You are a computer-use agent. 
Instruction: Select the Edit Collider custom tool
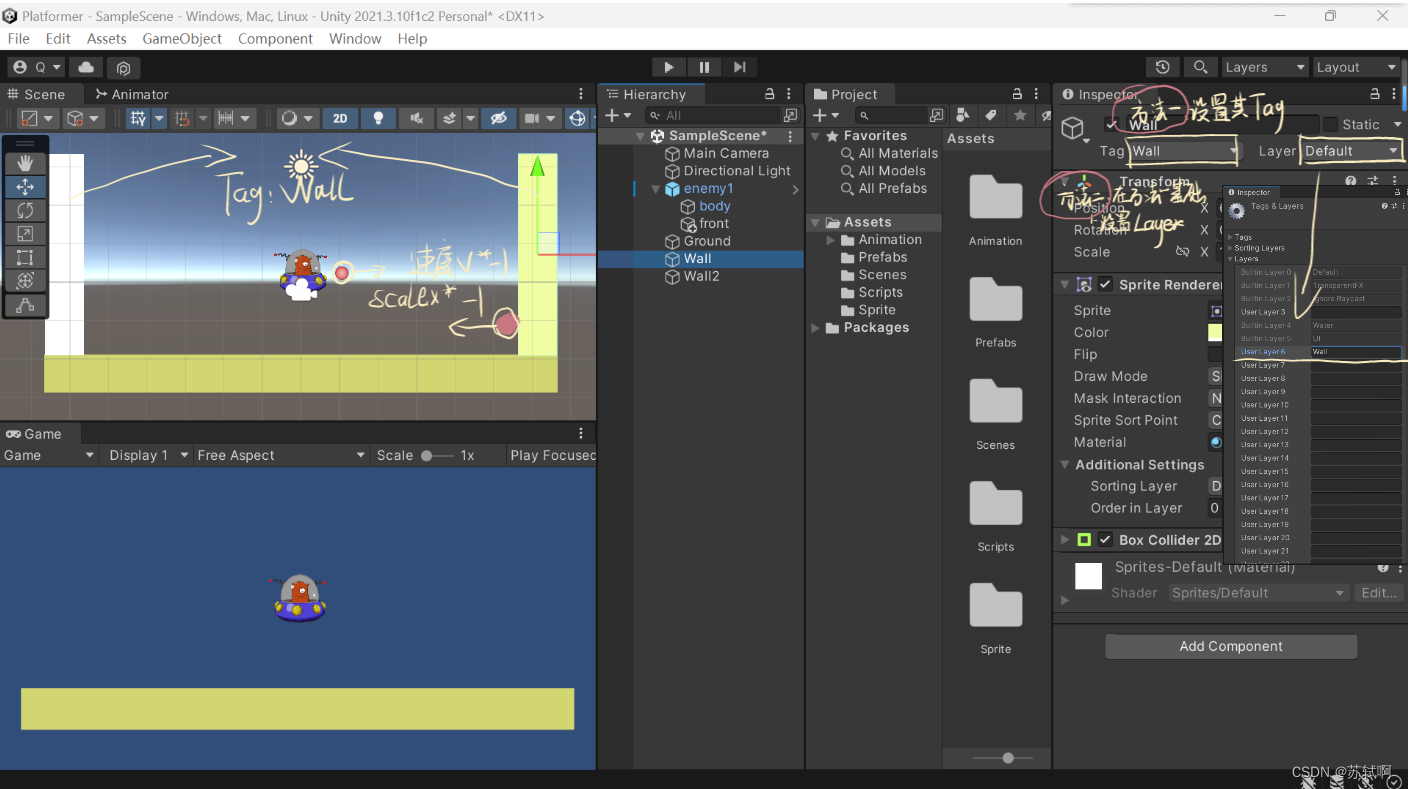pyautogui.click(x=25, y=306)
